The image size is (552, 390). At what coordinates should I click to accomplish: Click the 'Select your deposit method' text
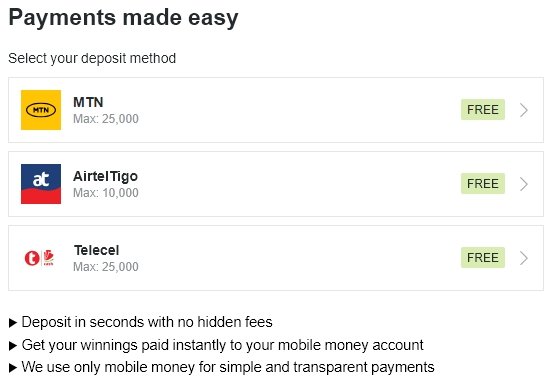pos(92,58)
